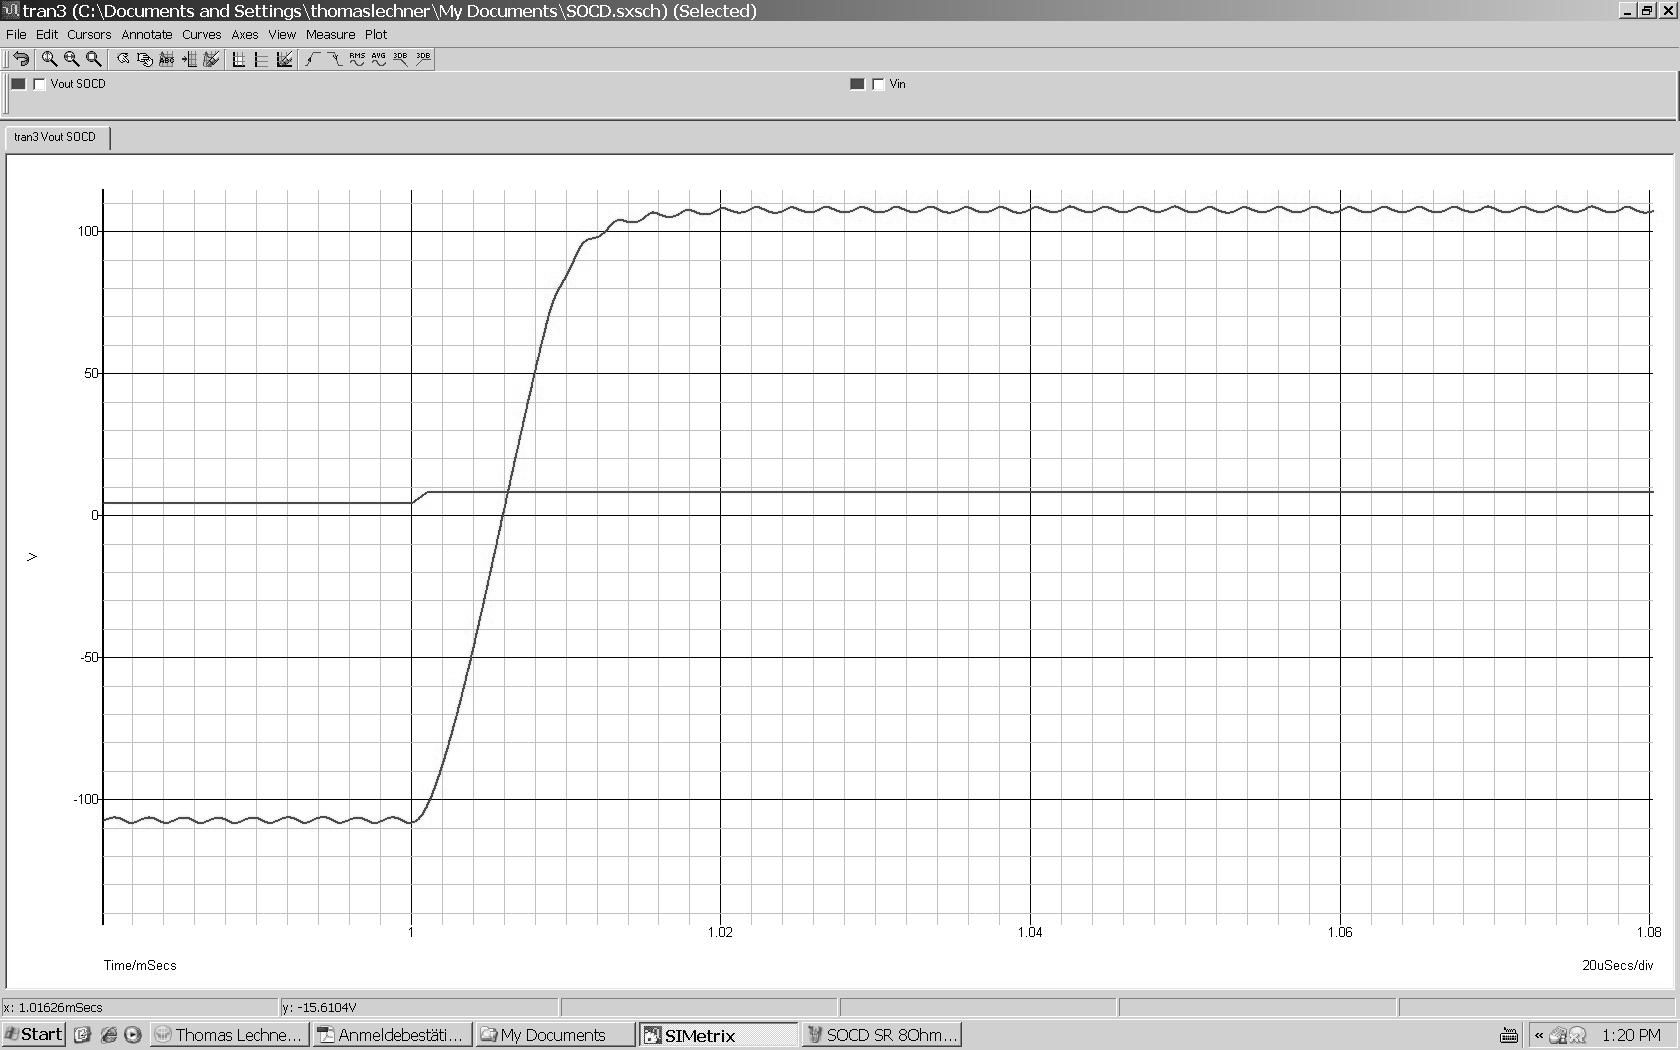Screen dimensions: 1680x1050
Task: Open the Plot menu
Action: 376,34
